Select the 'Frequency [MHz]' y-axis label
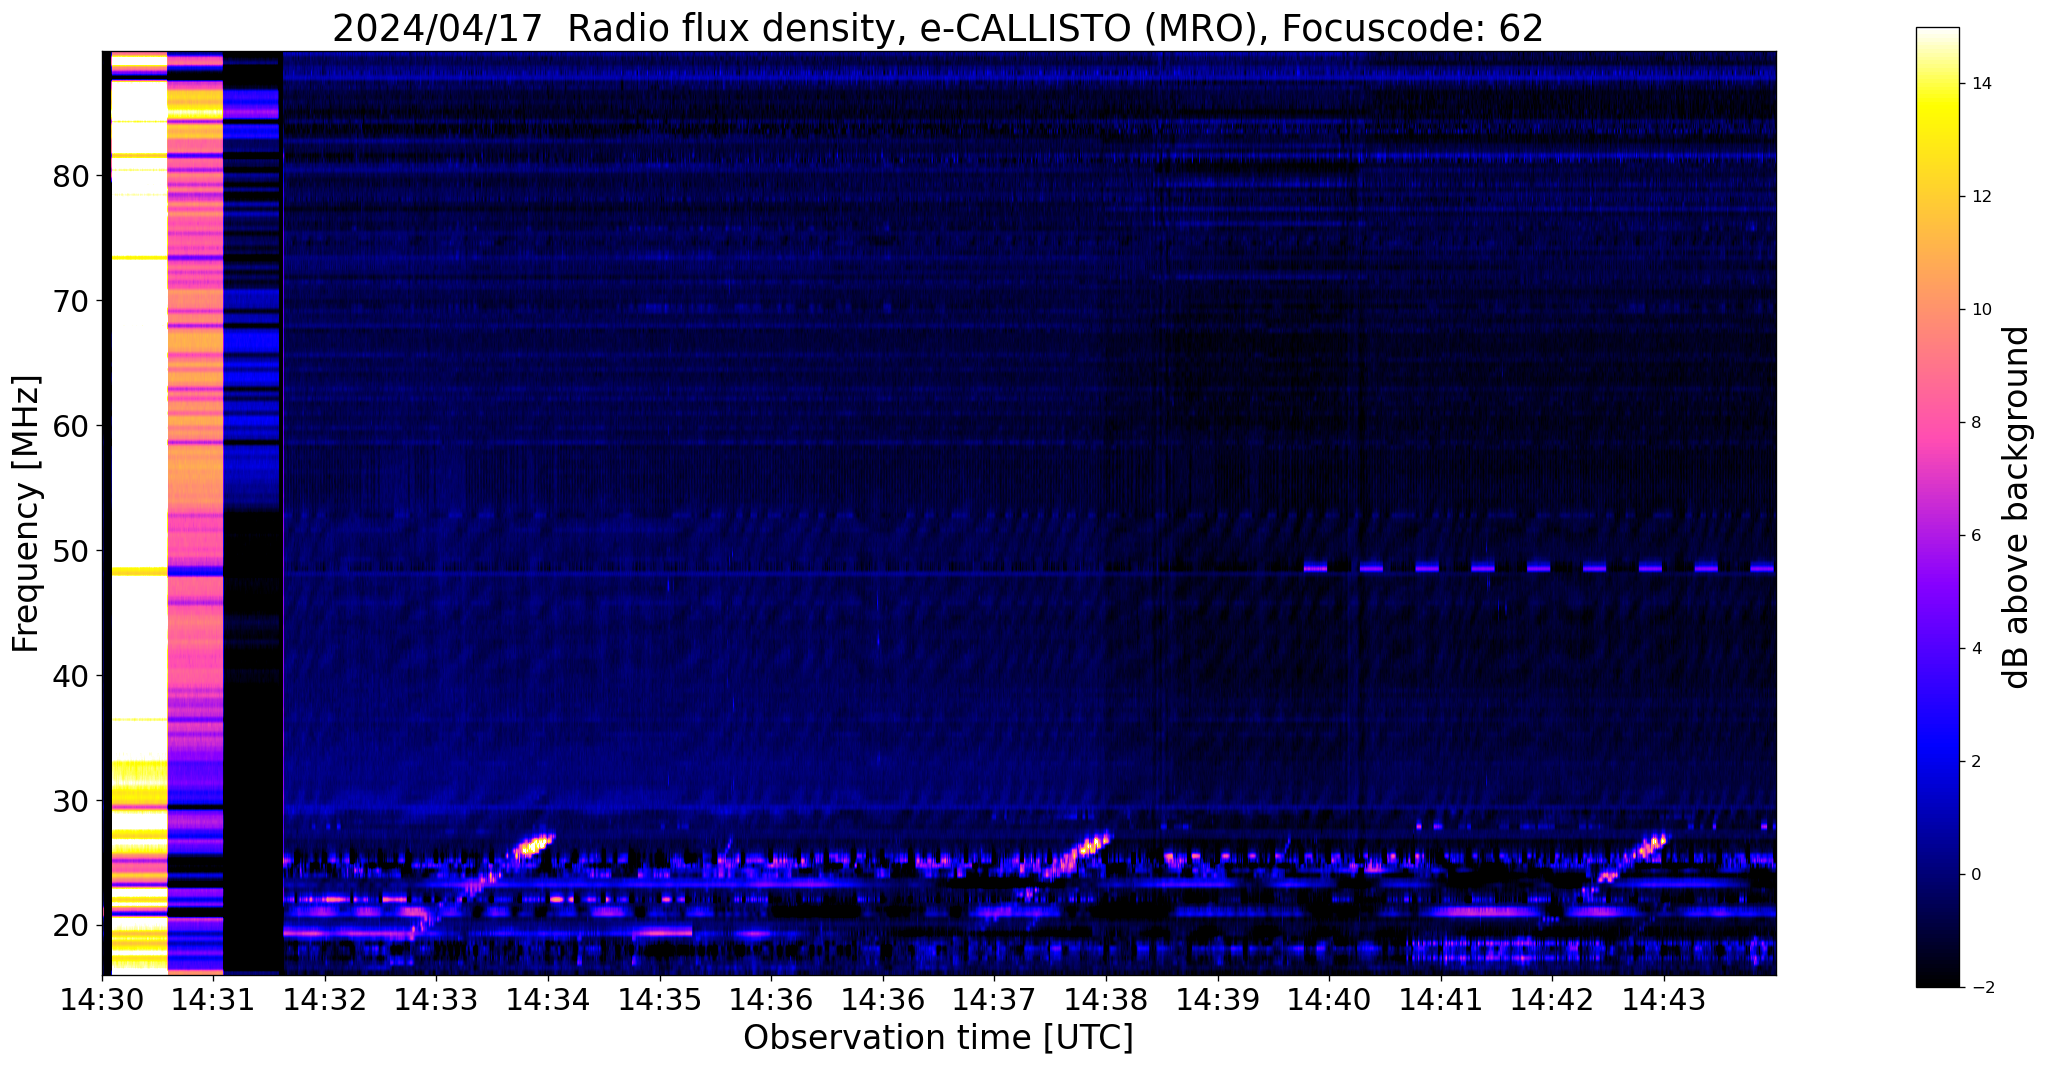This screenshot has height=1067, width=2047. [x=27, y=514]
